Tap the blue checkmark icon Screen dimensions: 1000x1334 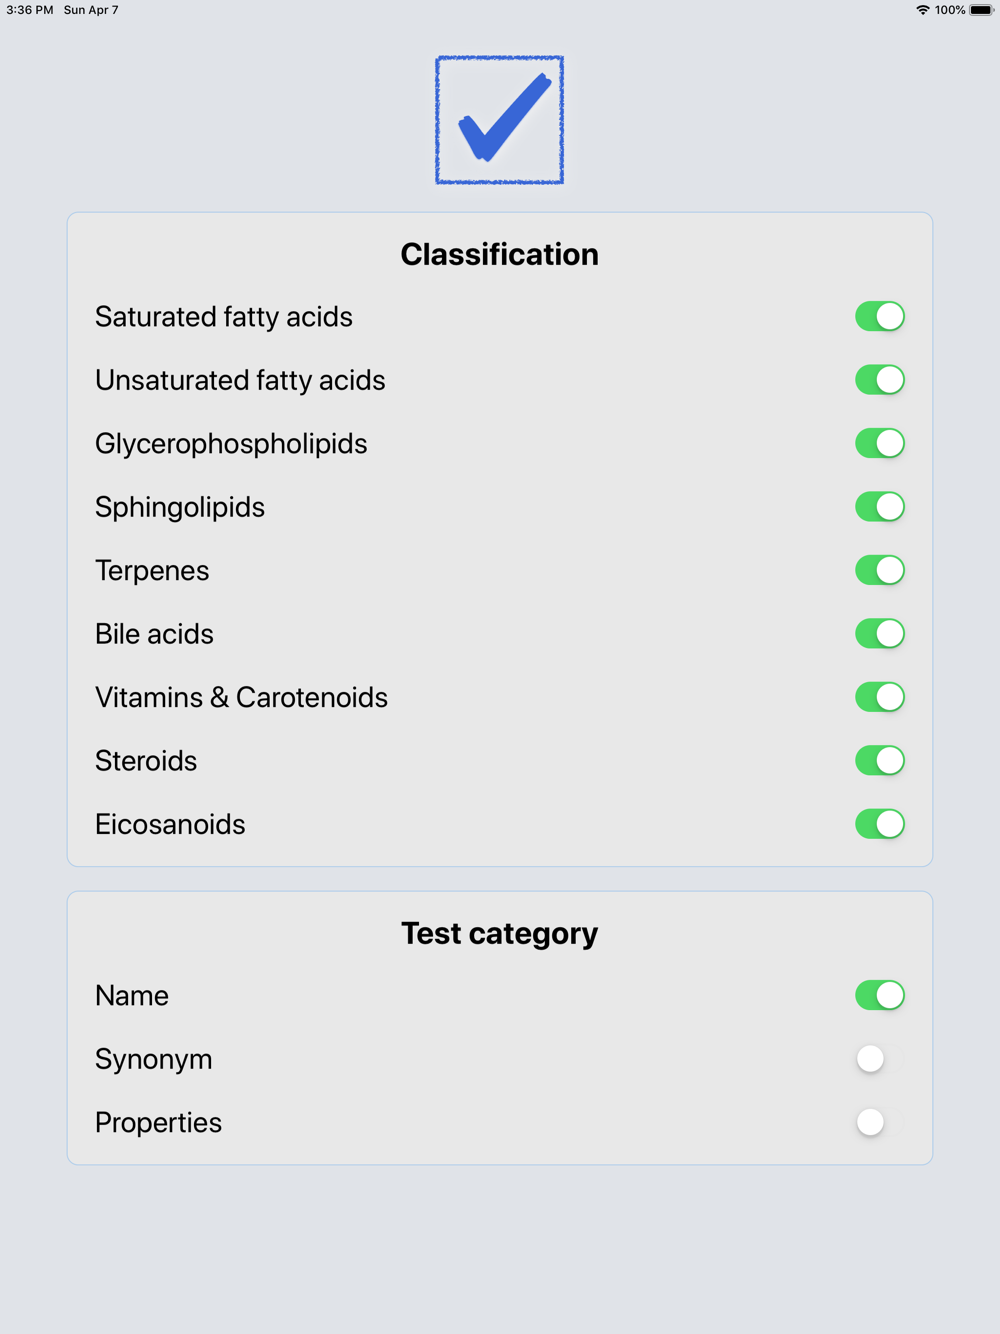[500, 120]
